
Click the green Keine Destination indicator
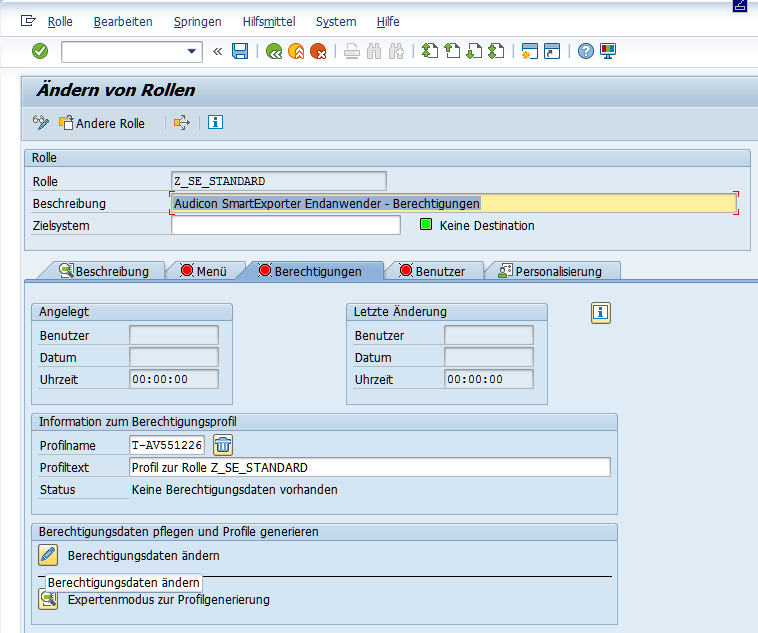425,224
